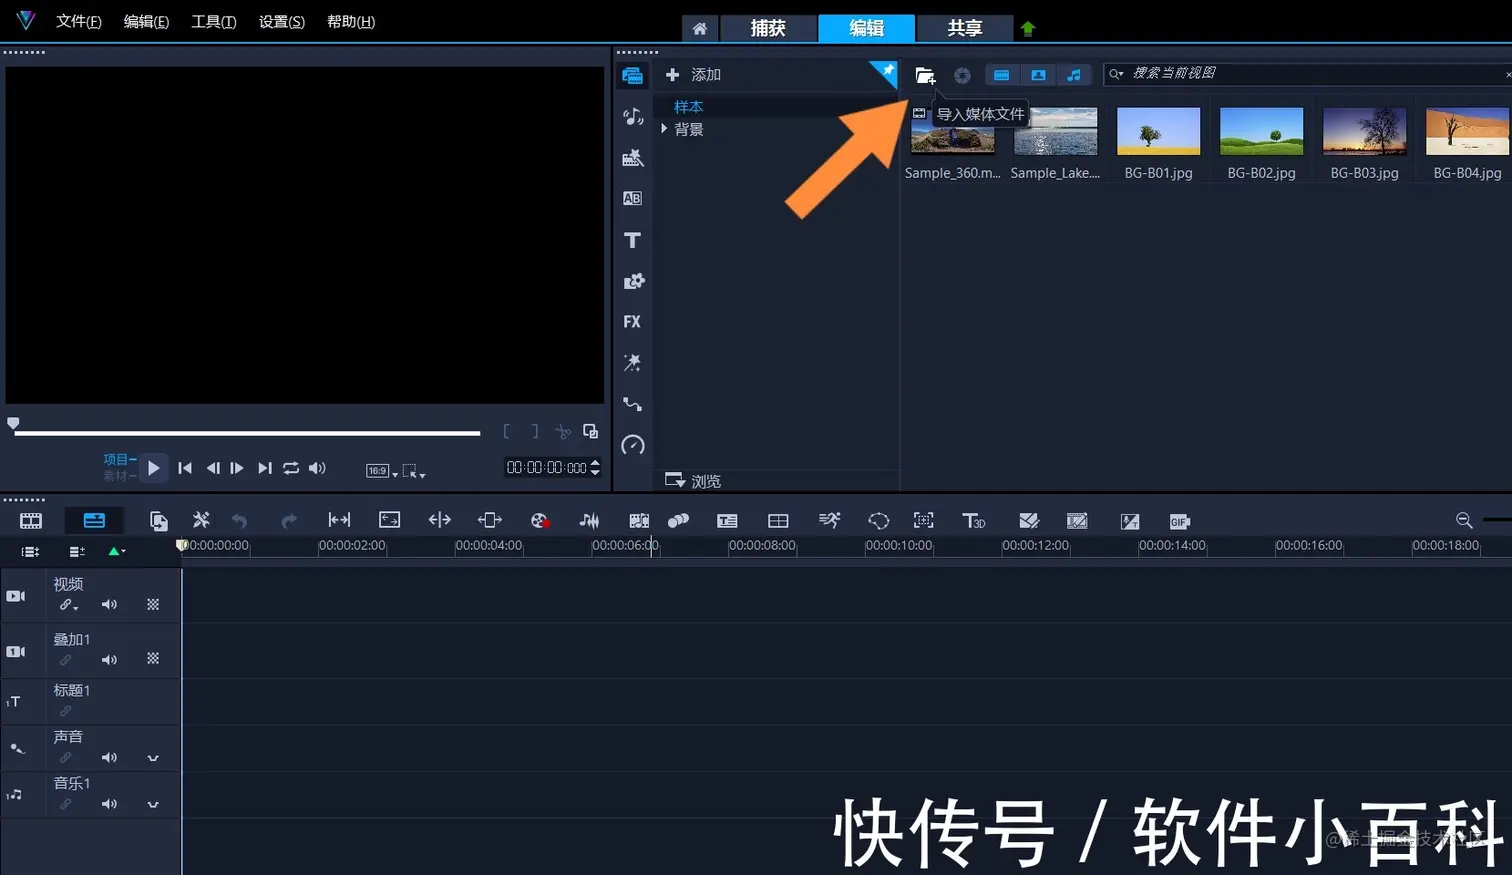1512x875 pixels.
Task: Open the FX filter library
Action: coord(632,322)
